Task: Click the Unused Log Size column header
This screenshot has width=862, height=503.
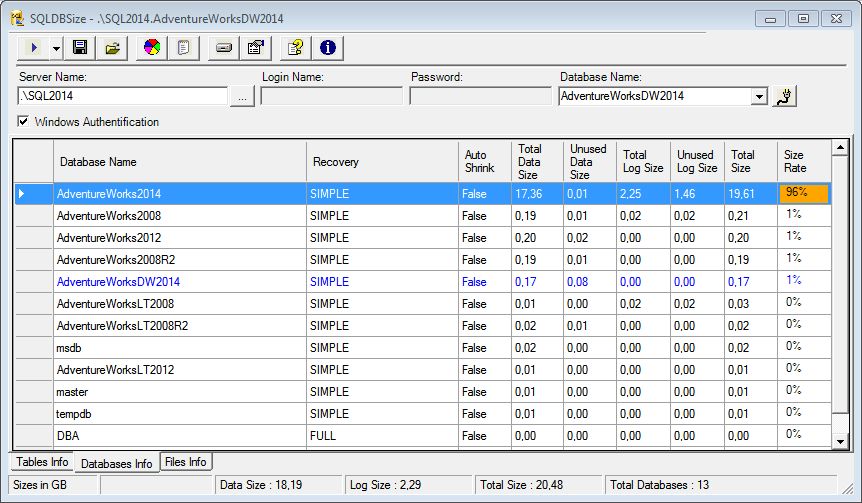Action: 697,162
